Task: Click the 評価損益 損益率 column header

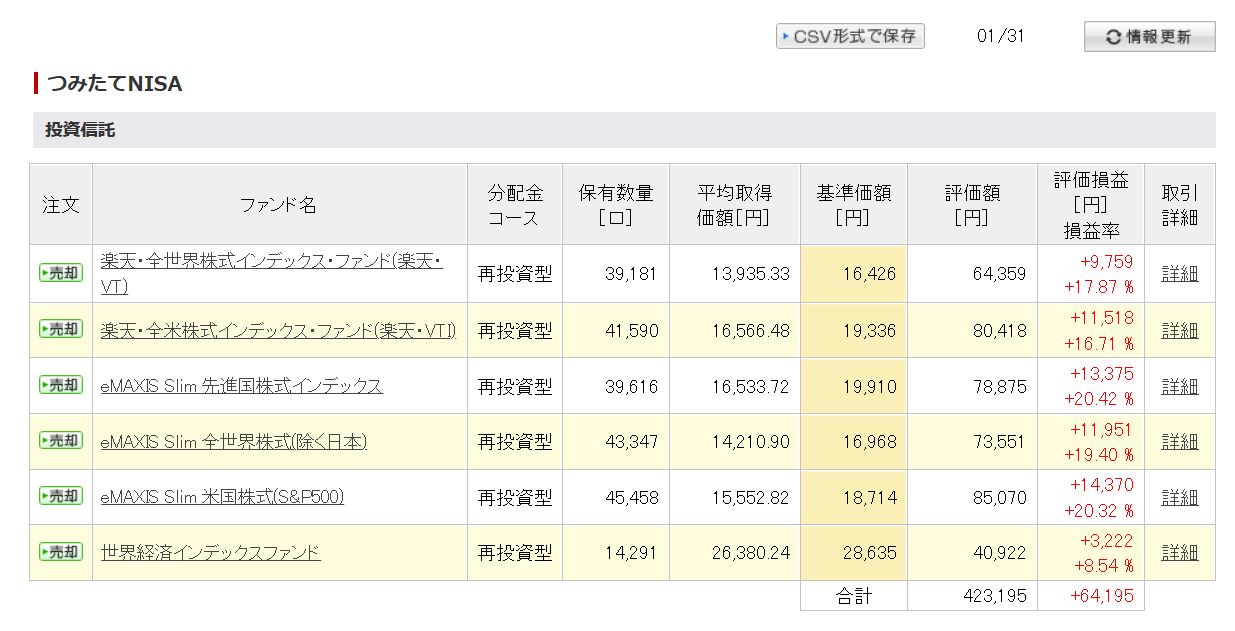Action: (1091, 204)
